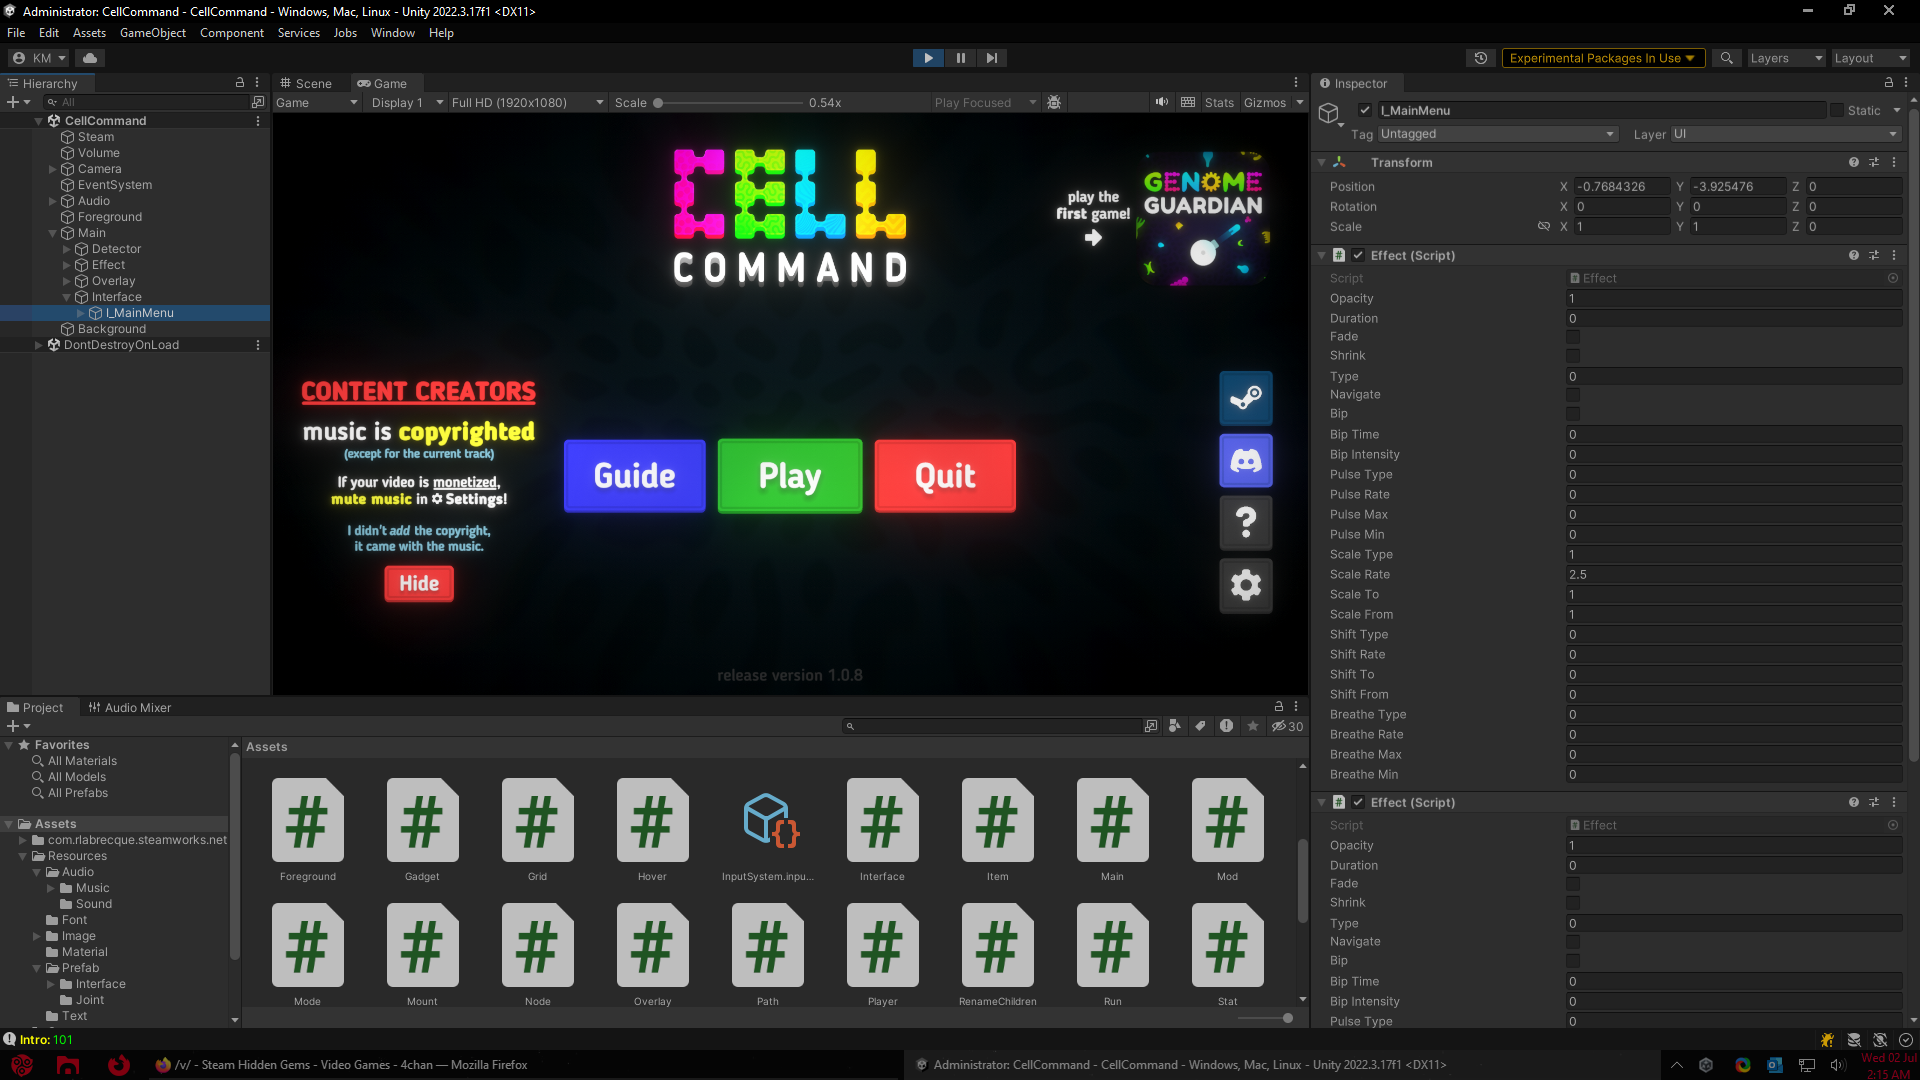Viewport: 1920px width, 1080px height.
Task: Open the Full HD resolution dropdown
Action: [x=527, y=103]
